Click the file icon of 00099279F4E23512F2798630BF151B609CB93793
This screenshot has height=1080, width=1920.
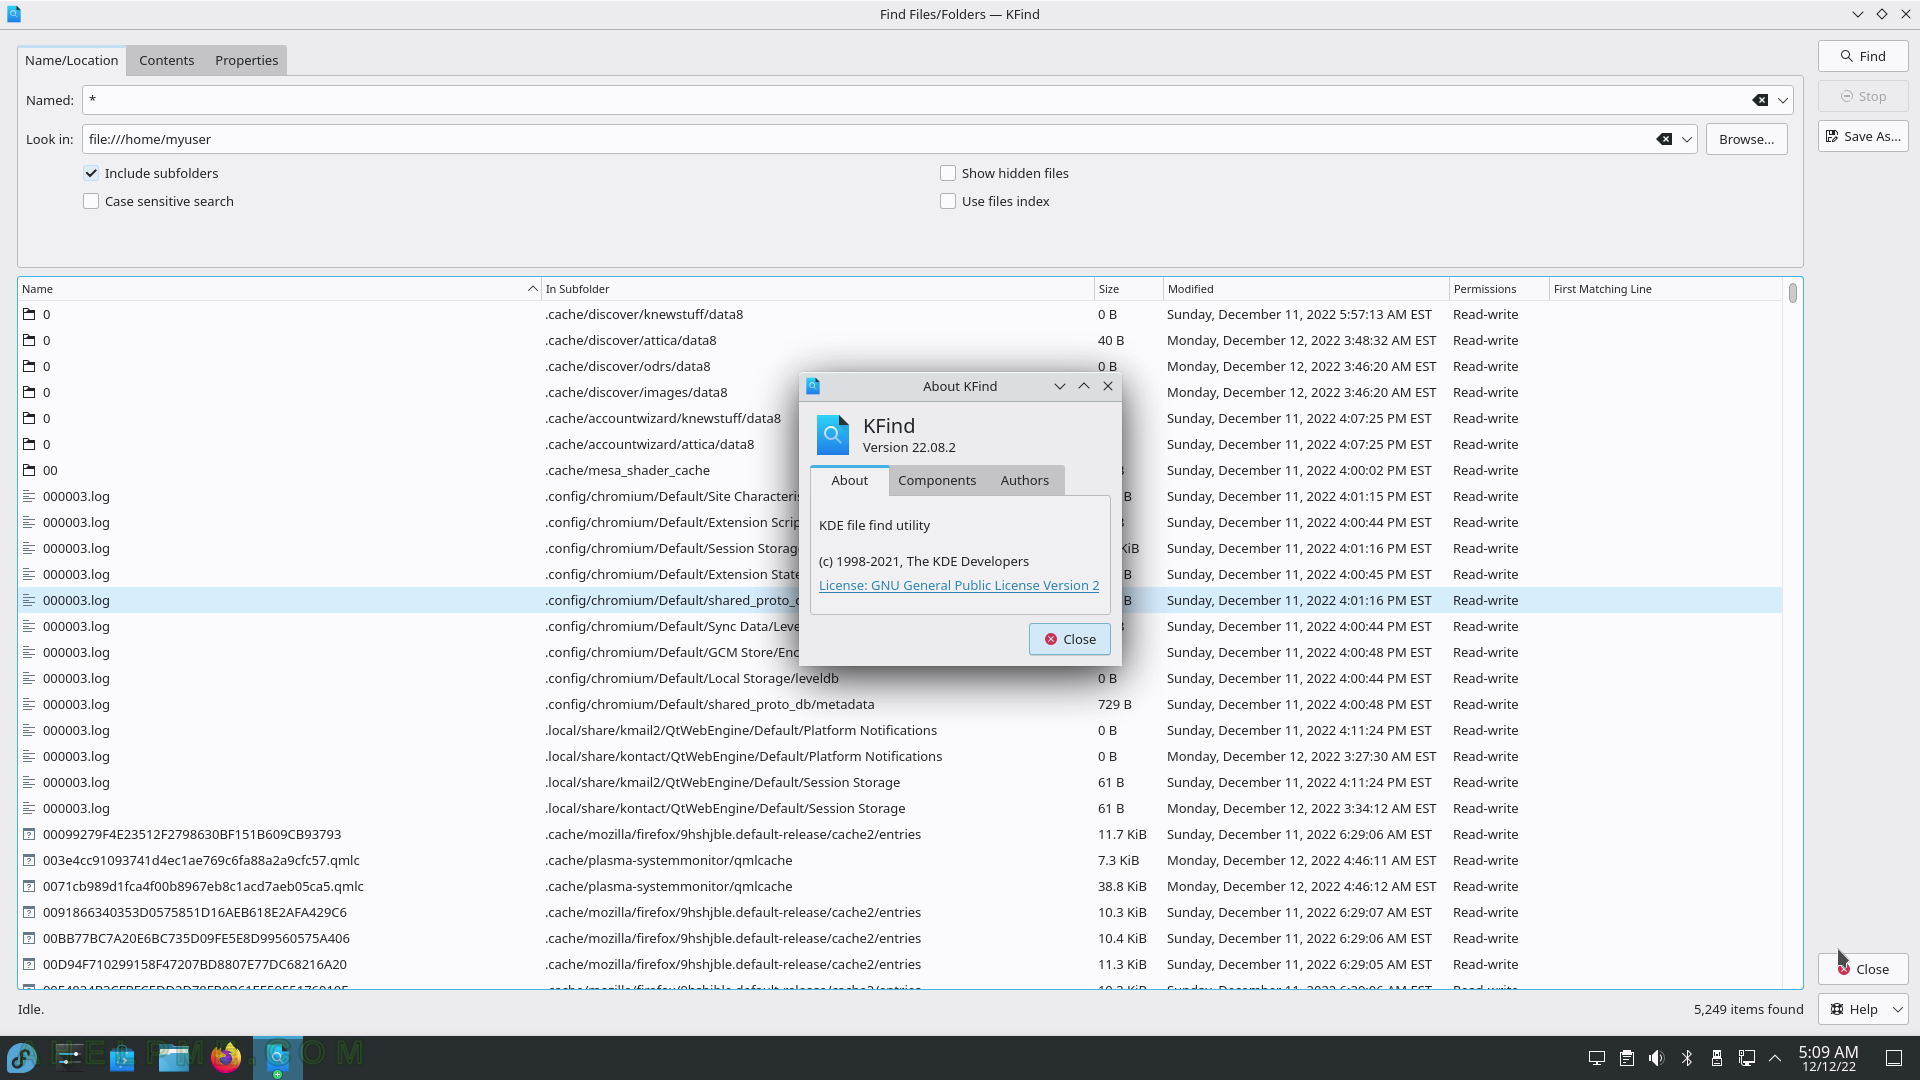click(30, 834)
